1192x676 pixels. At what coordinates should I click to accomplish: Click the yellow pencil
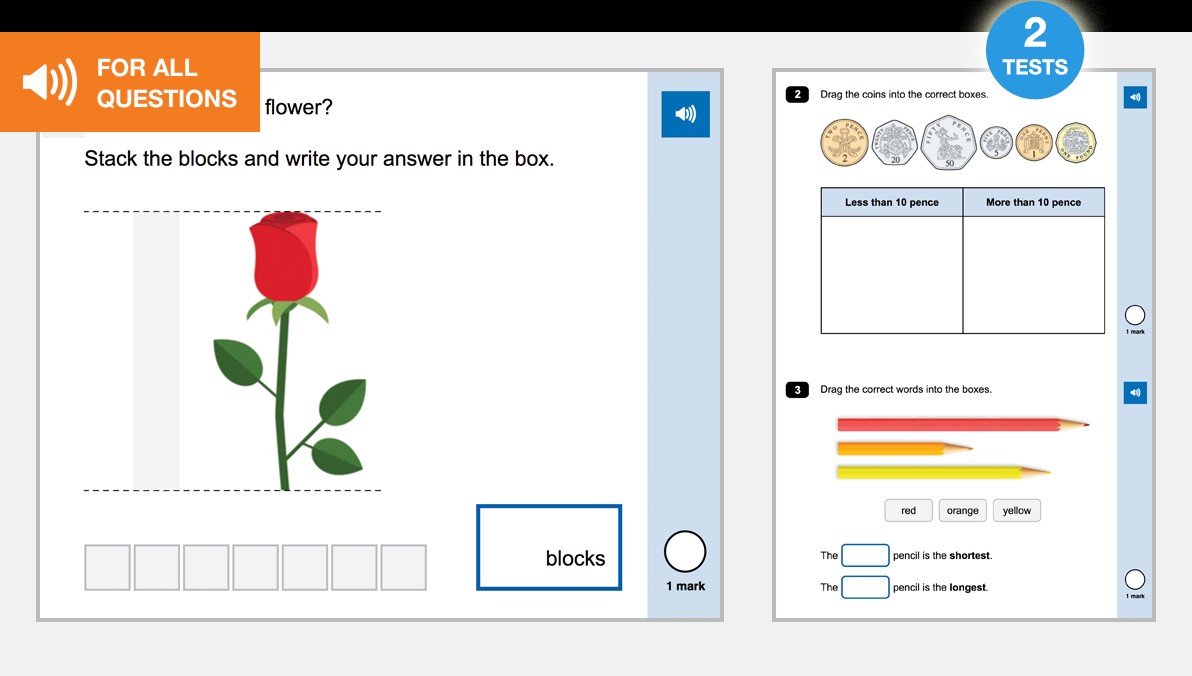(943, 472)
